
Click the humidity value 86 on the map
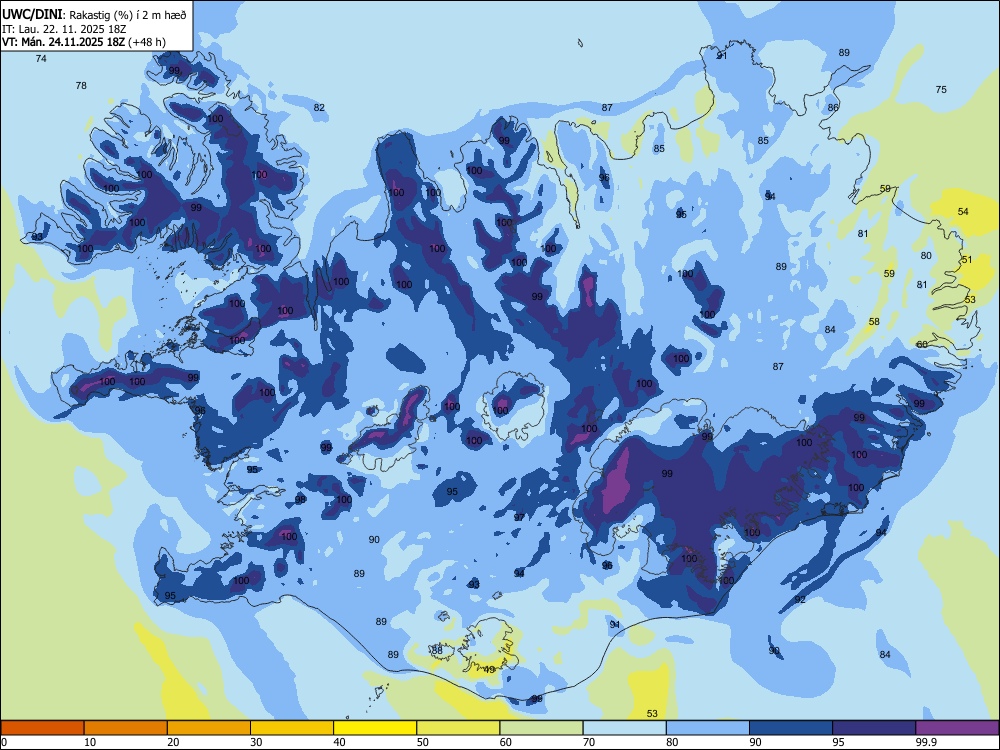[833, 108]
